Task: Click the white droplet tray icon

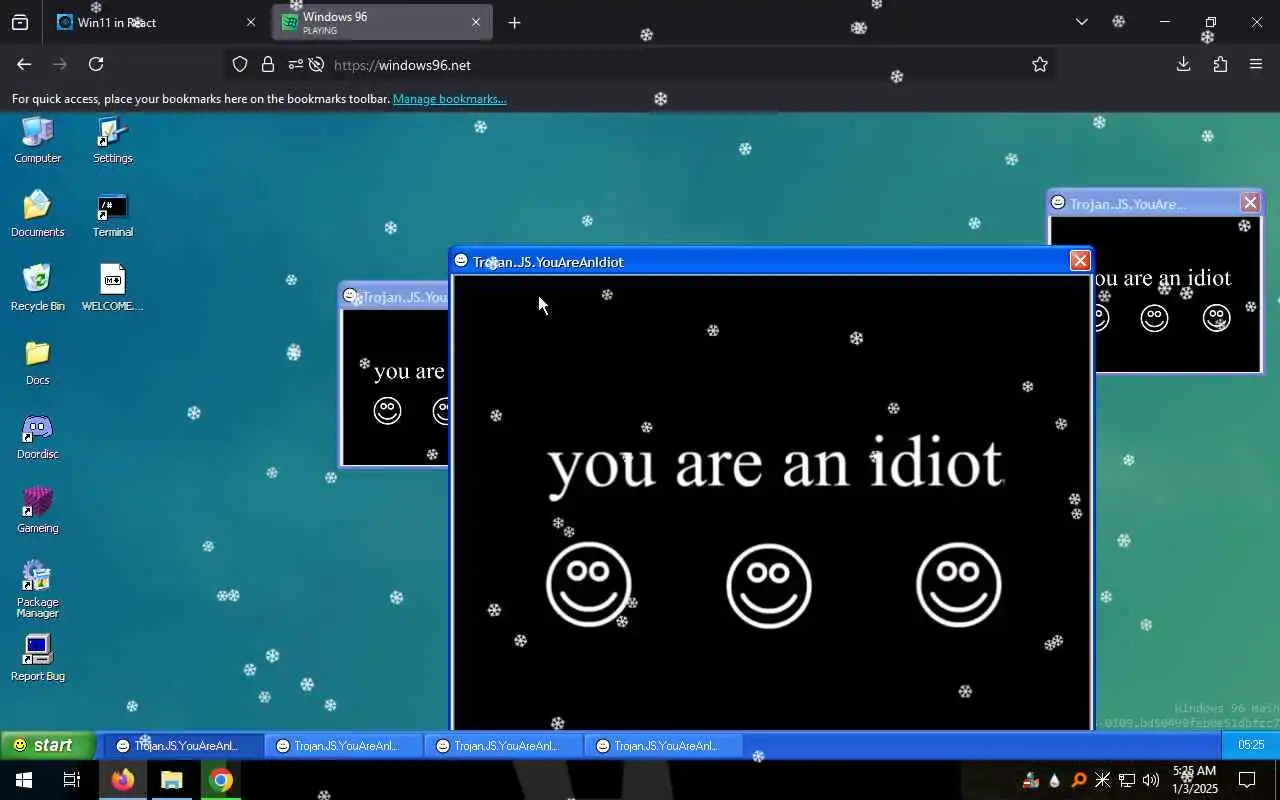Action: click(1055, 780)
